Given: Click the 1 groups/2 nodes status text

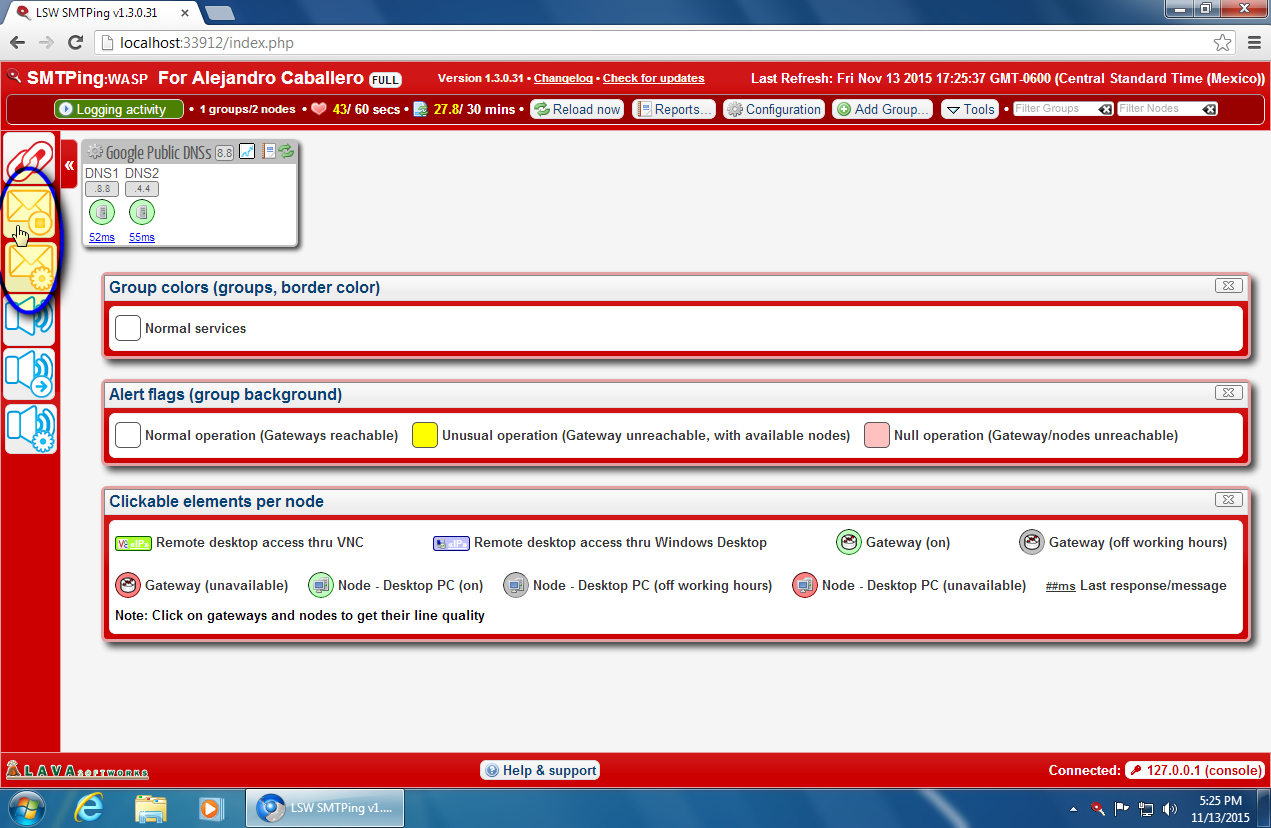Looking at the screenshot, I should click(247, 109).
